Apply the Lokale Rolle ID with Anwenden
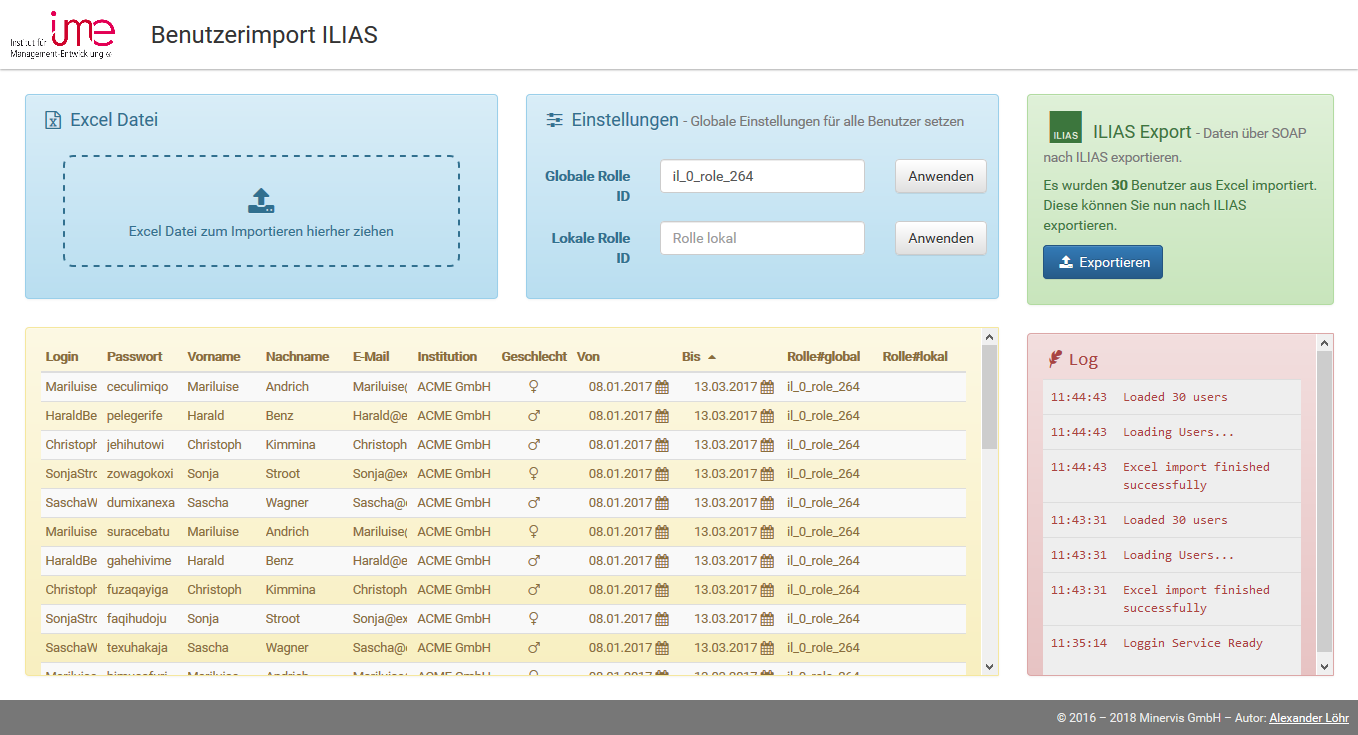 (941, 238)
